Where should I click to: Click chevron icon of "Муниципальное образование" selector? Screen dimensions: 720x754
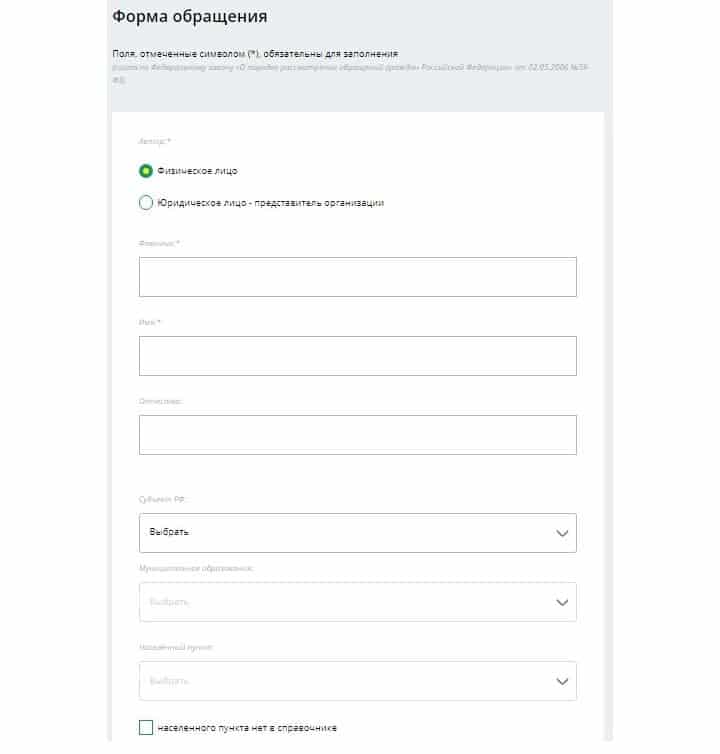(x=561, y=602)
